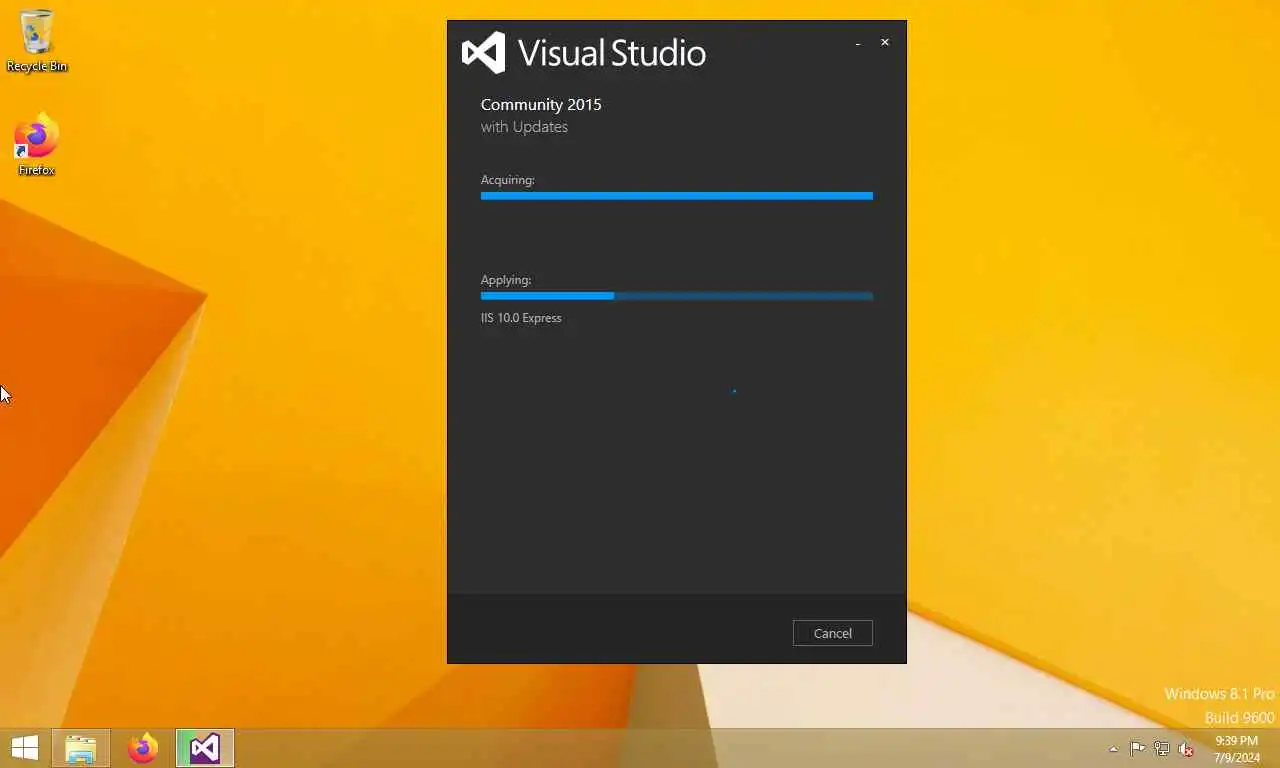Open the Windows Start button
This screenshot has height=768, width=1280.
tap(24, 748)
